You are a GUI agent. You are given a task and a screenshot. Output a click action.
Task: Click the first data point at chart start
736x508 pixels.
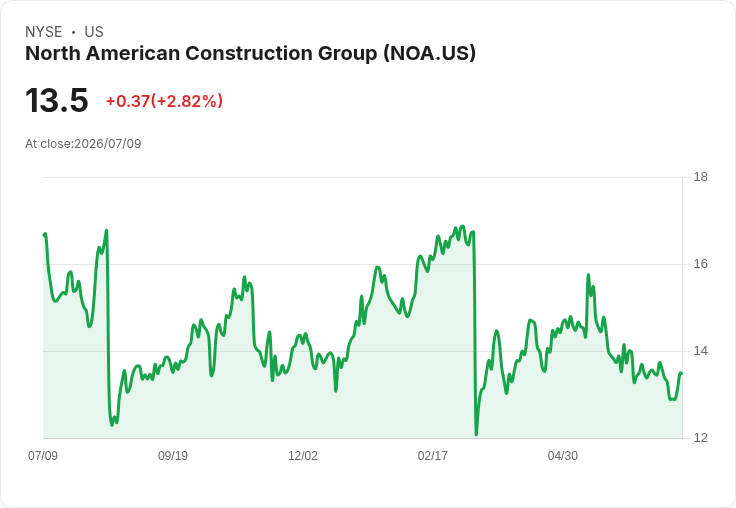coord(44,234)
